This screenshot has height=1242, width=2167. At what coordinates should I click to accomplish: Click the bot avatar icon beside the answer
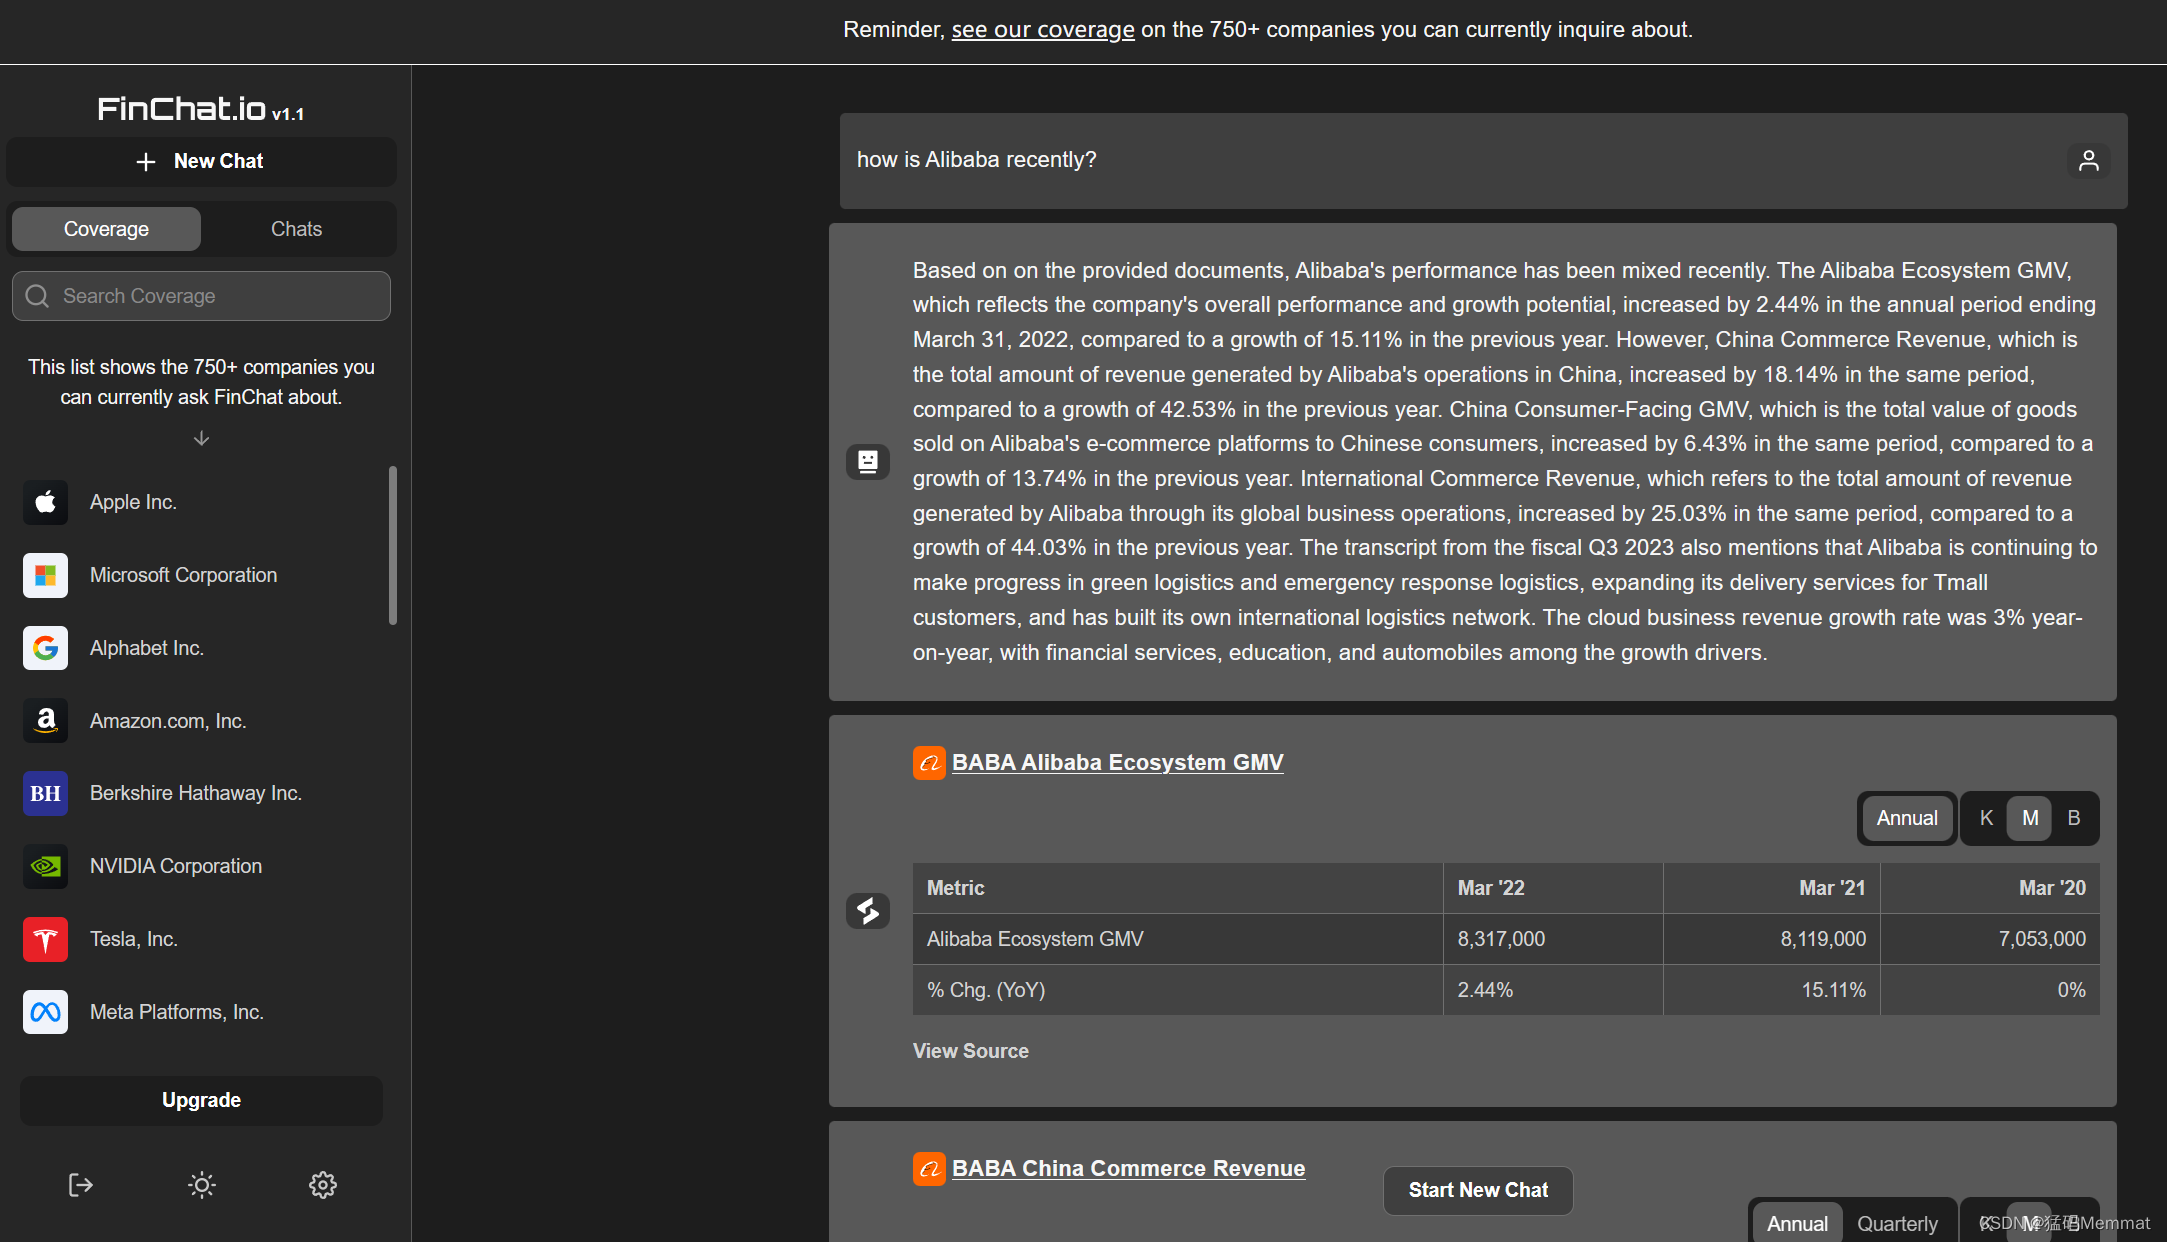point(868,461)
